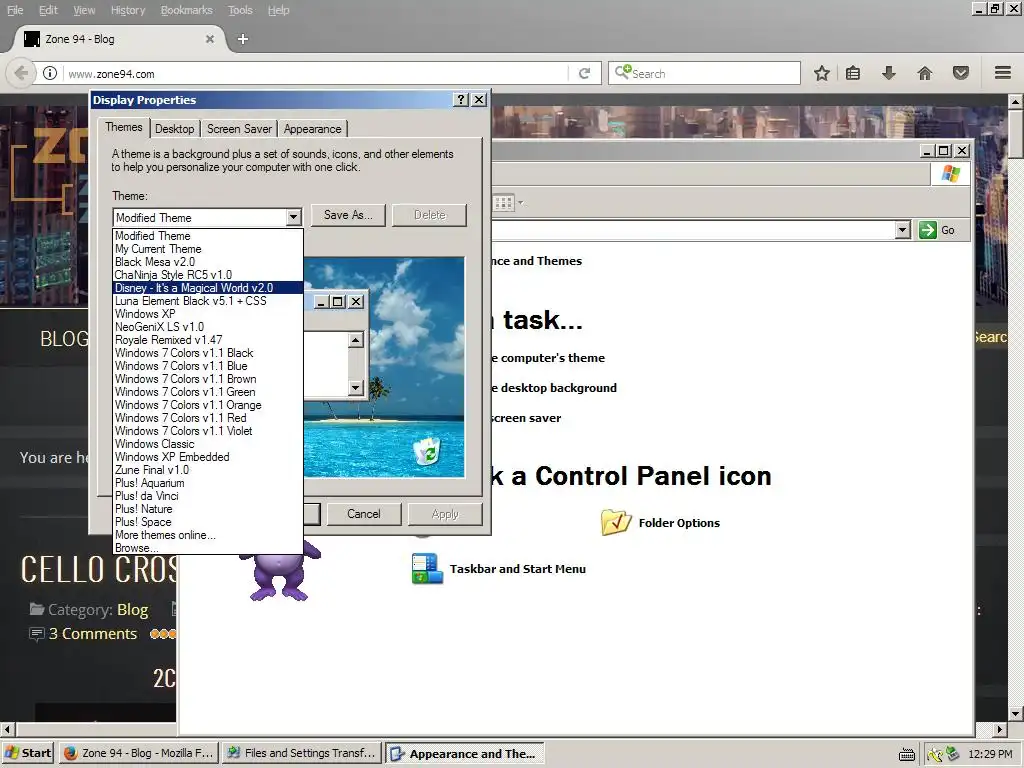This screenshot has height=768, width=1024.
Task: Open the Firefox hamburger menu
Action: pyautogui.click(x=1003, y=73)
